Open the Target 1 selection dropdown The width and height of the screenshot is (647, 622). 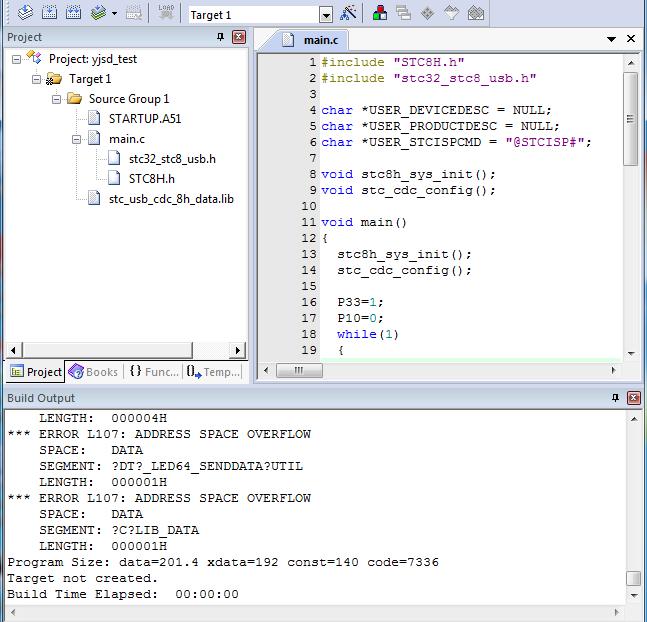[x=326, y=15]
